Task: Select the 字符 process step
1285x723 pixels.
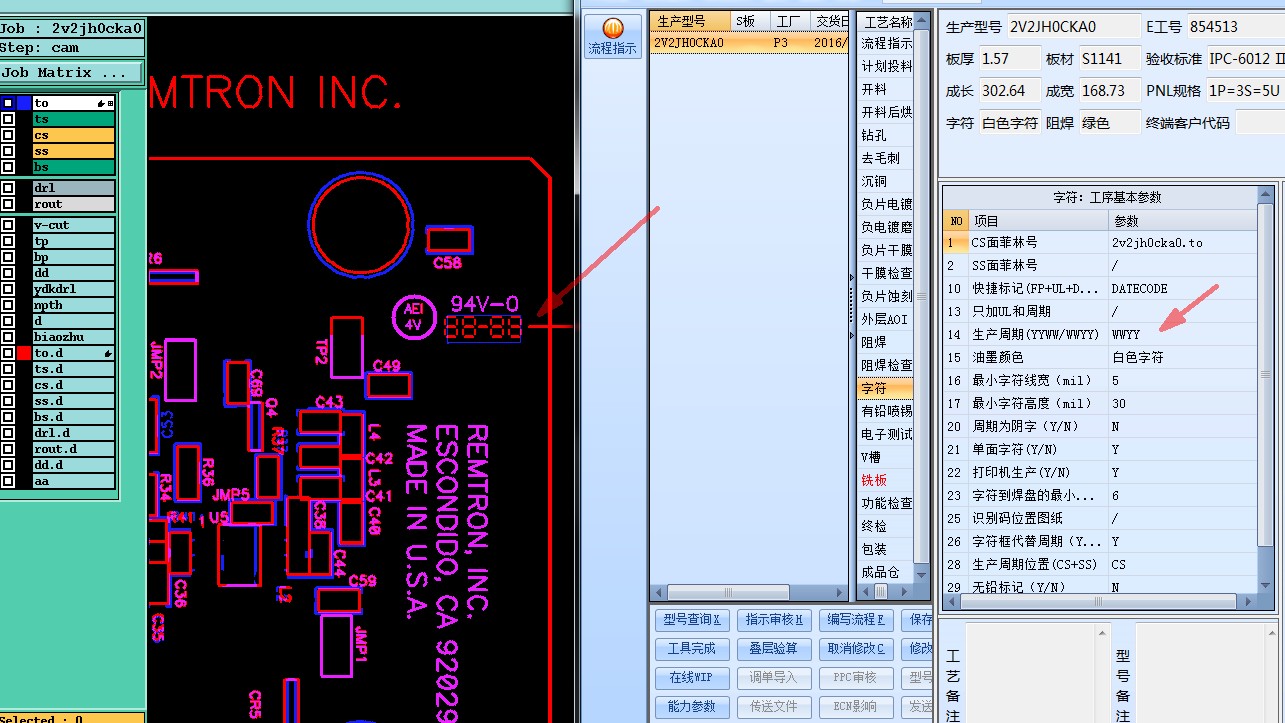Action: [x=886, y=388]
